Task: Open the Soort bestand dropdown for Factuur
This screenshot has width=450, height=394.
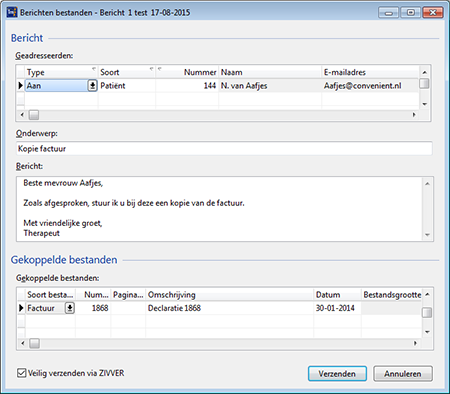Action: [70, 308]
